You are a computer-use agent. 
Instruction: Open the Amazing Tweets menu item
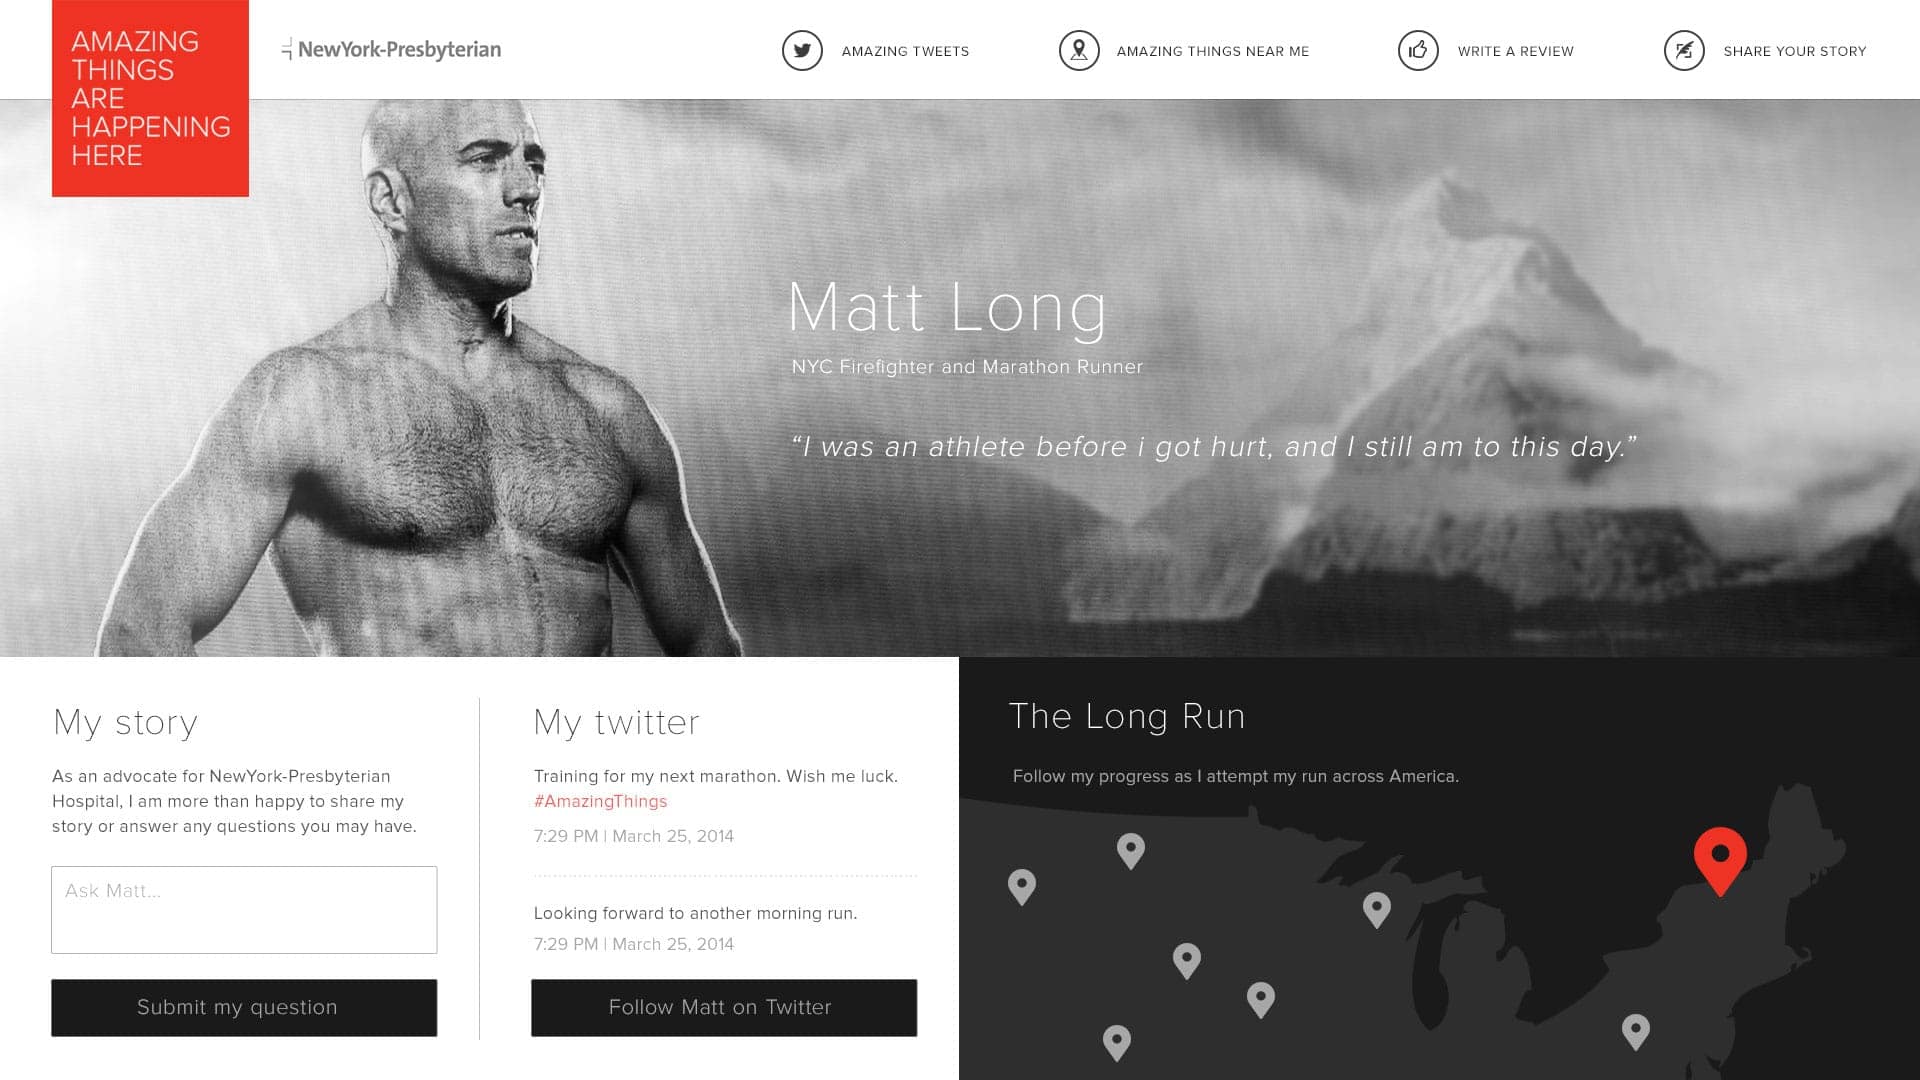tap(905, 51)
